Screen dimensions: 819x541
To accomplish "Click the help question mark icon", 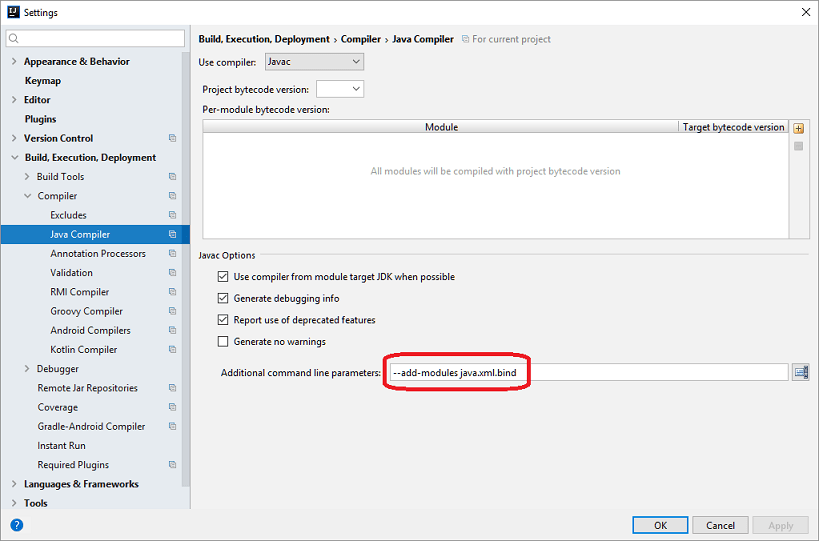I will tap(17, 525).
